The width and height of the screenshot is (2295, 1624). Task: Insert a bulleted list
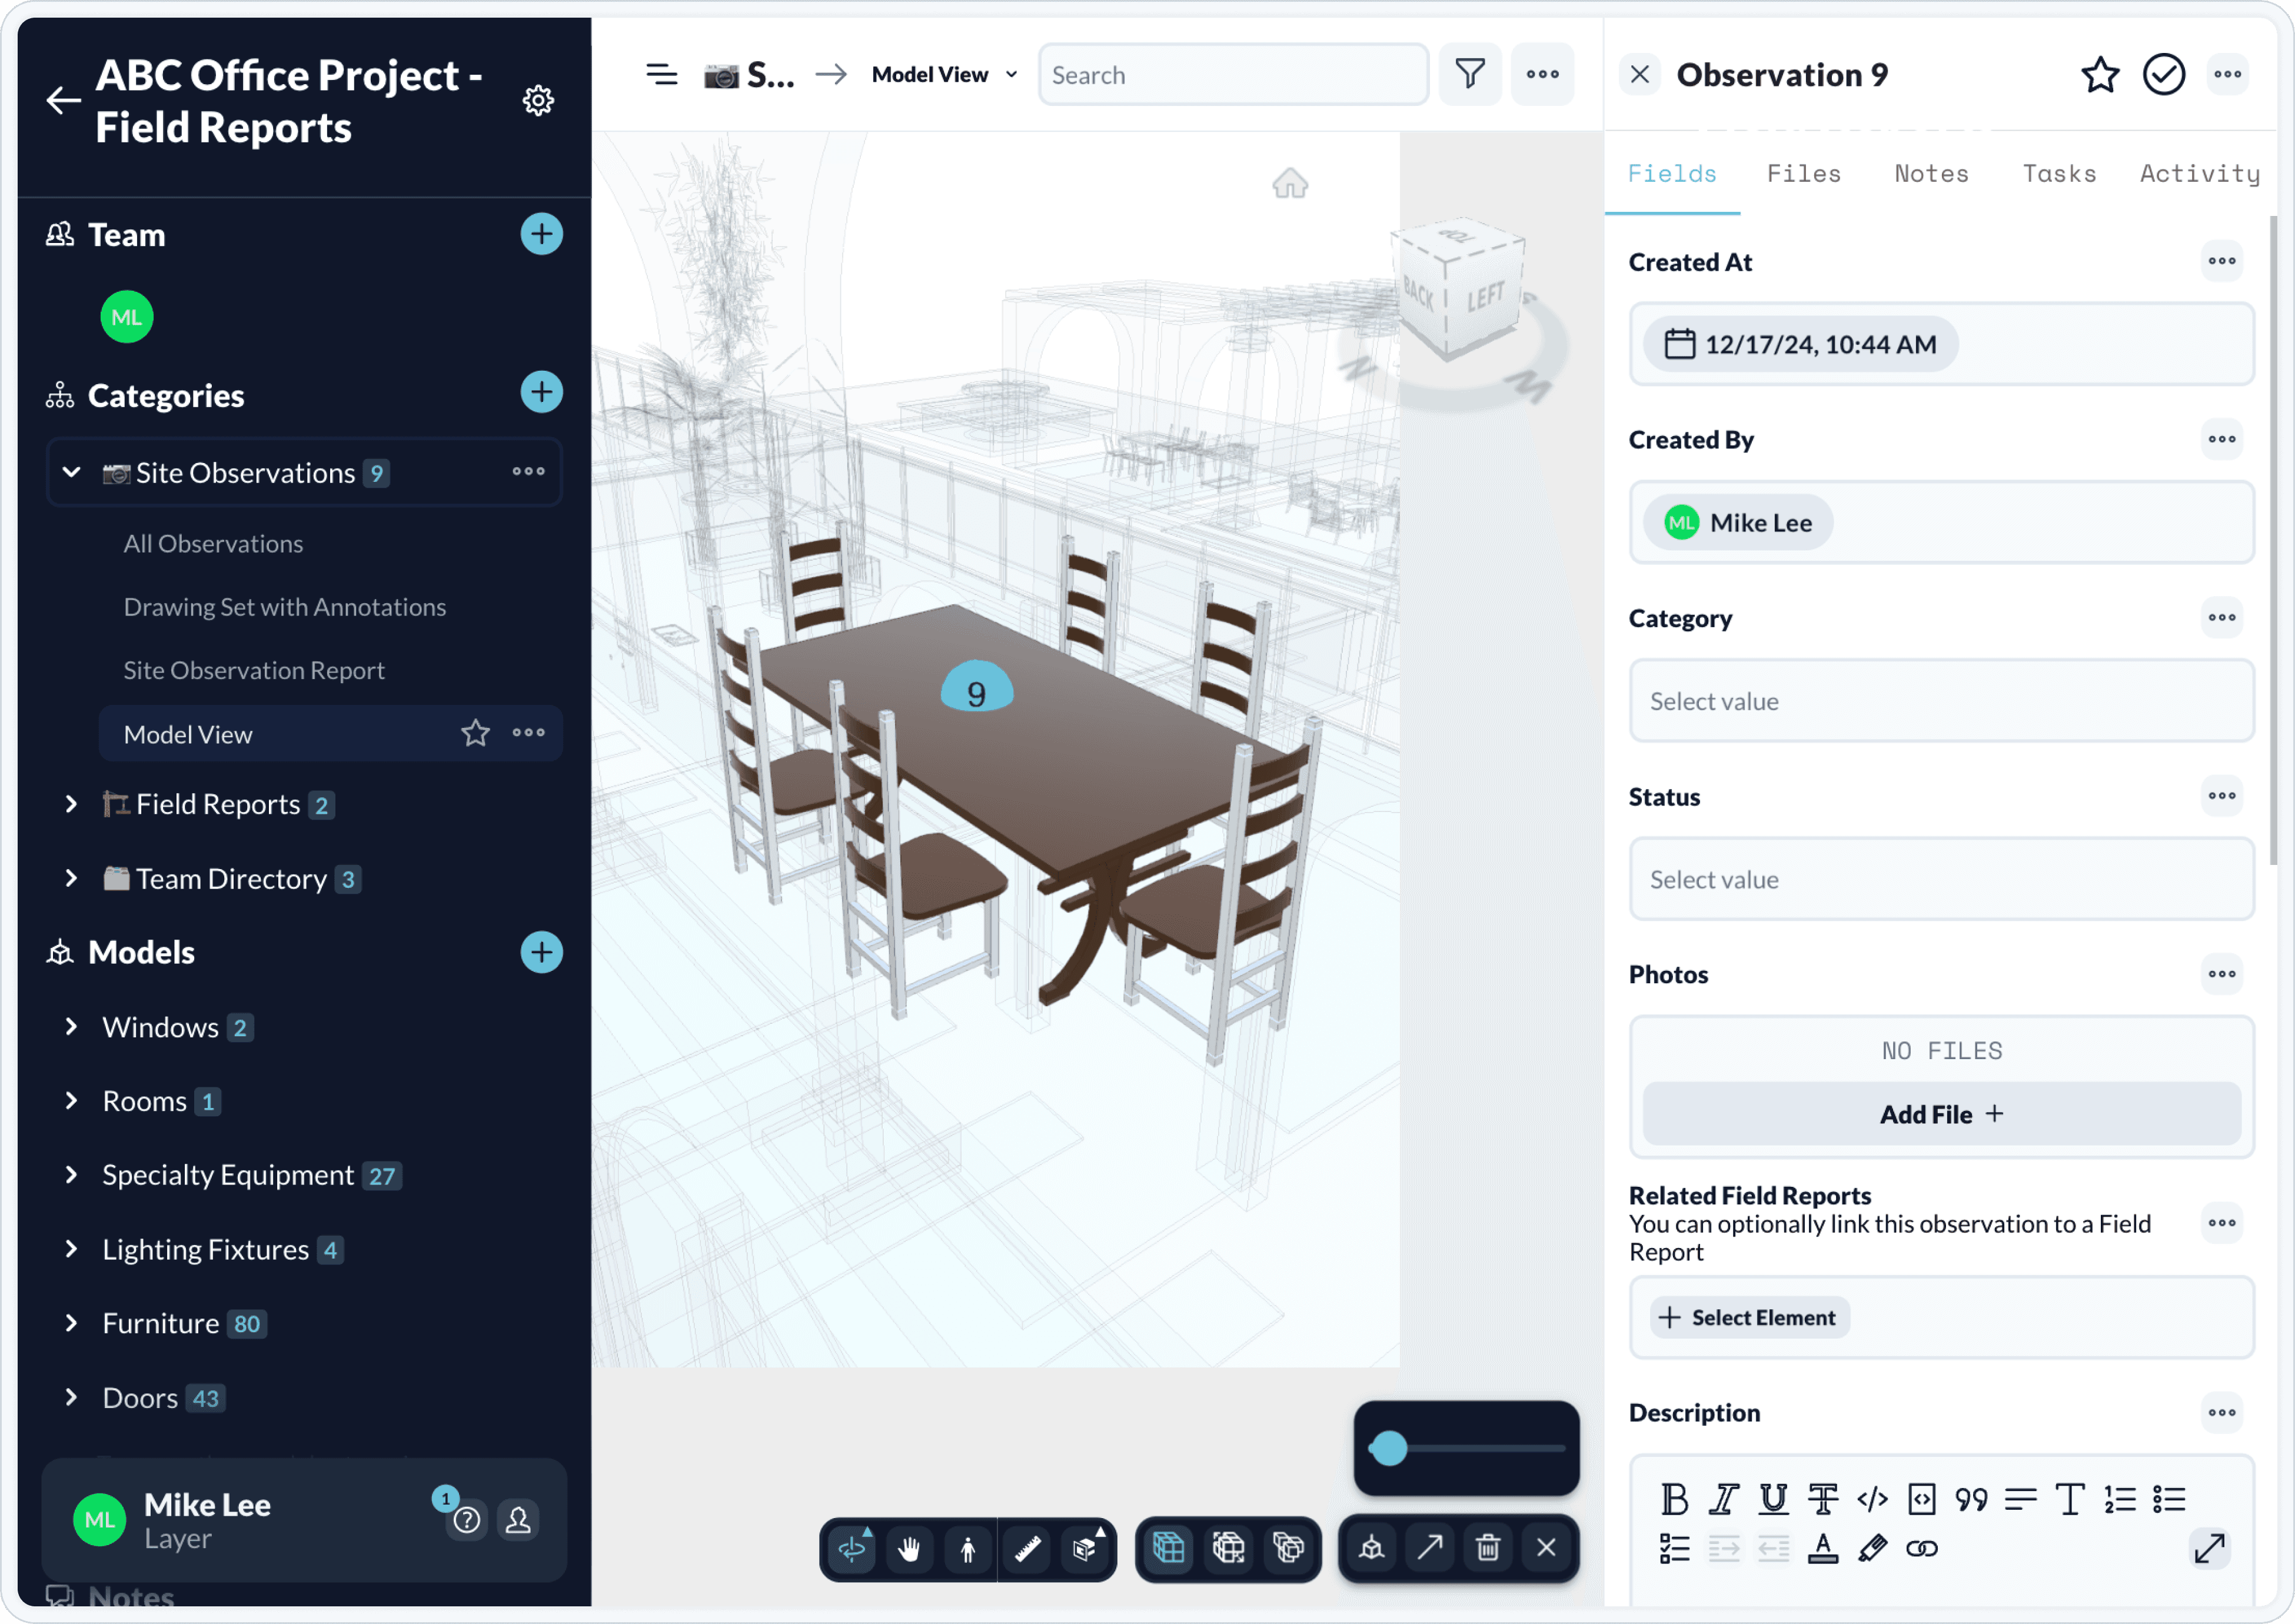tap(2169, 1499)
